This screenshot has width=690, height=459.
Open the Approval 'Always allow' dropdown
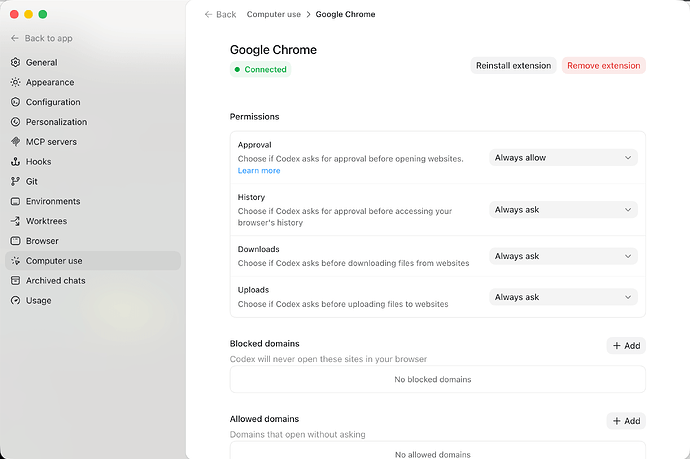(563, 158)
